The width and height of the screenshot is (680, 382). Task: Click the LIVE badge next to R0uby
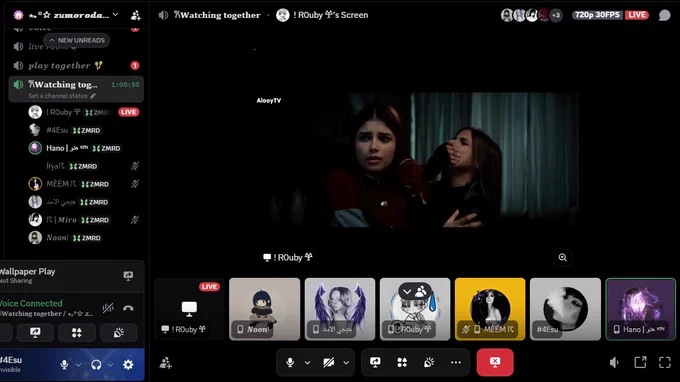click(x=129, y=112)
